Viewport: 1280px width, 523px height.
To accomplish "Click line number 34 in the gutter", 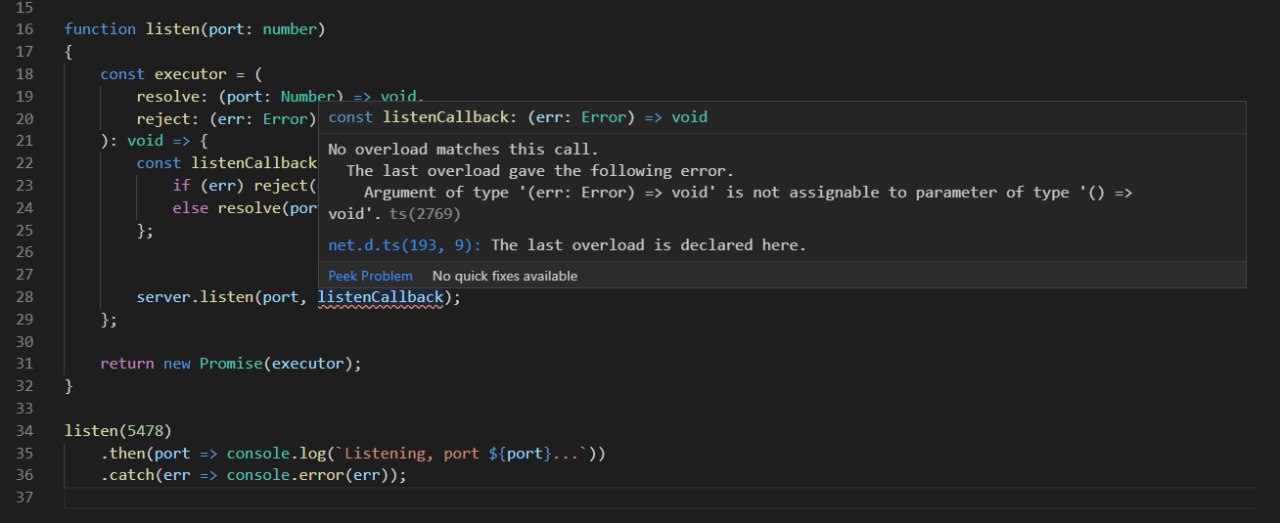I will (25, 431).
